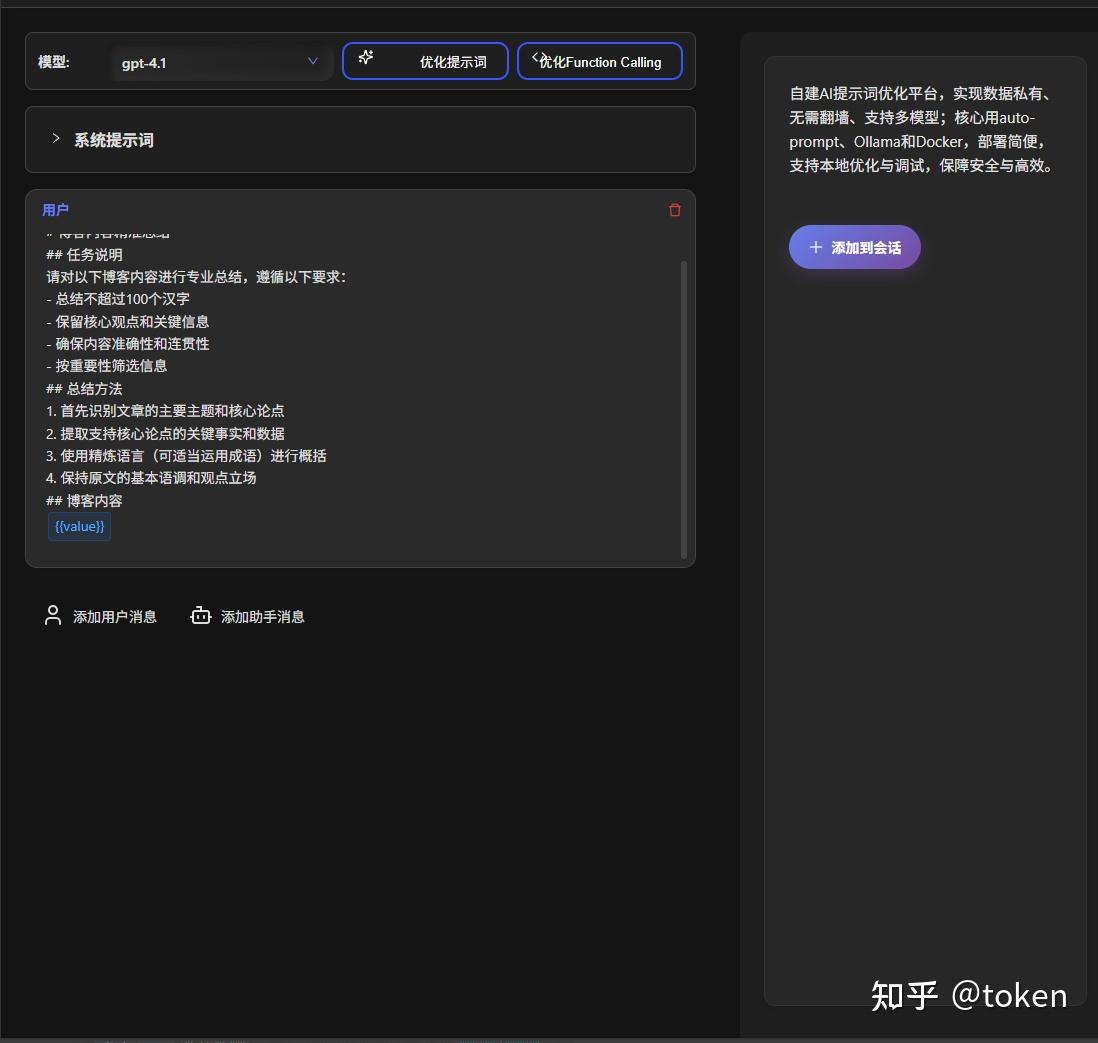1098x1043 pixels.
Task: Click the person icon beside 添加用户消息
Action: click(53, 615)
